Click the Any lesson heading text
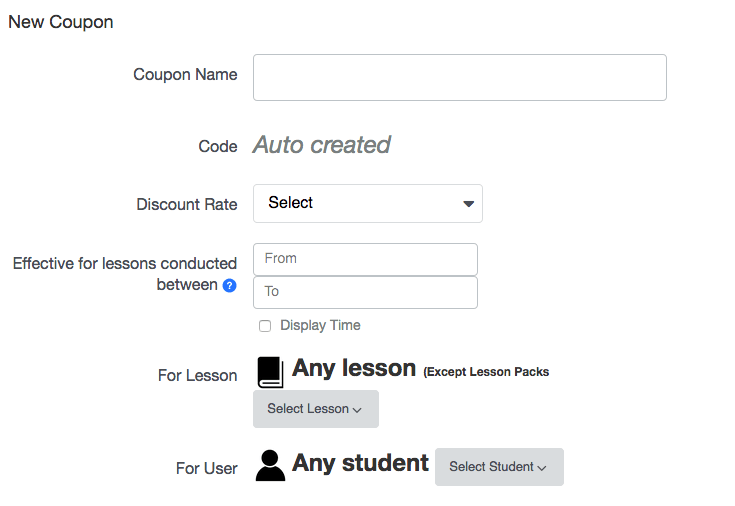The image size is (735, 506). pyautogui.click(x=354, y=368)
